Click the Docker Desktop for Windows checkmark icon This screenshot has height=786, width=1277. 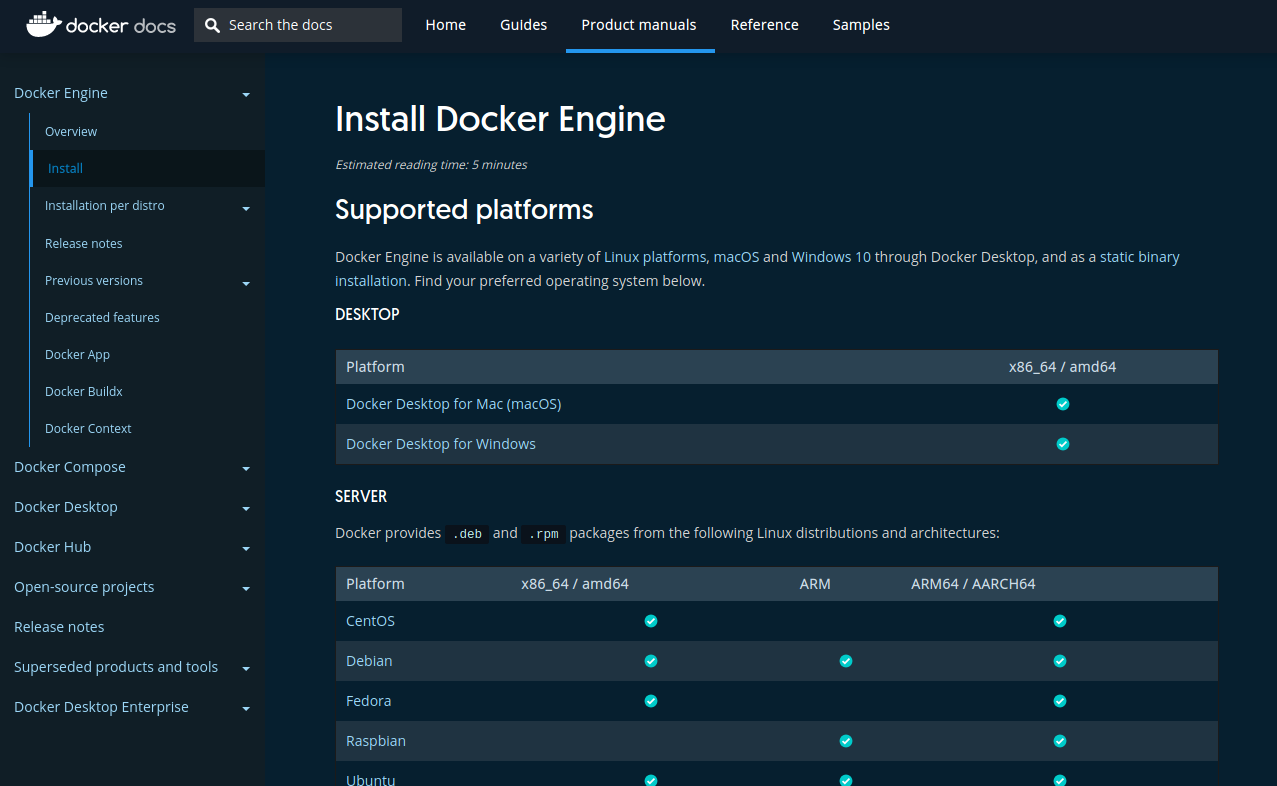(x=1063, y=444)
